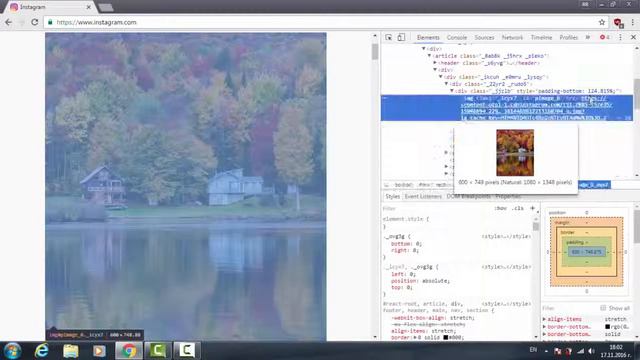
Task: Click the red error count indicator
Action: pos(605,37)
